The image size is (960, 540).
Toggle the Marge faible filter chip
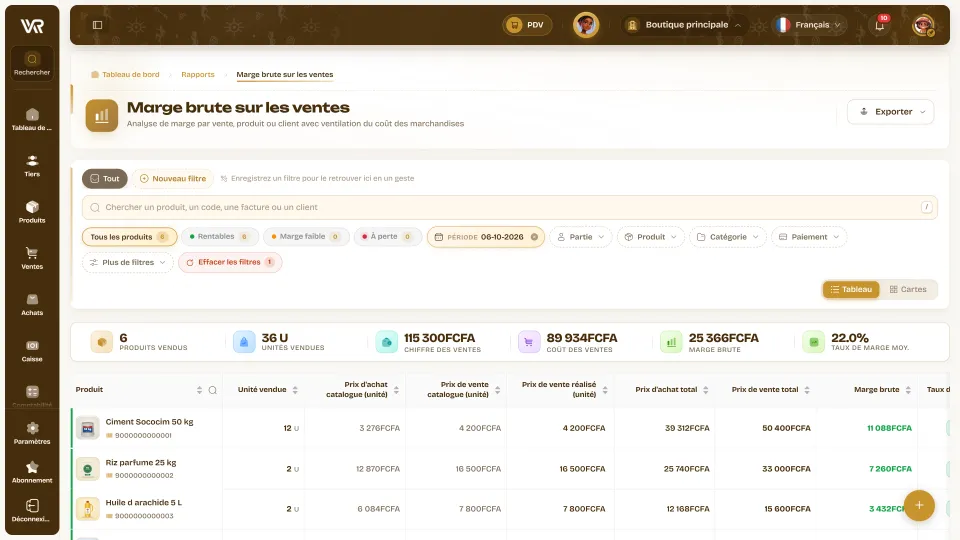coord(306,236)
